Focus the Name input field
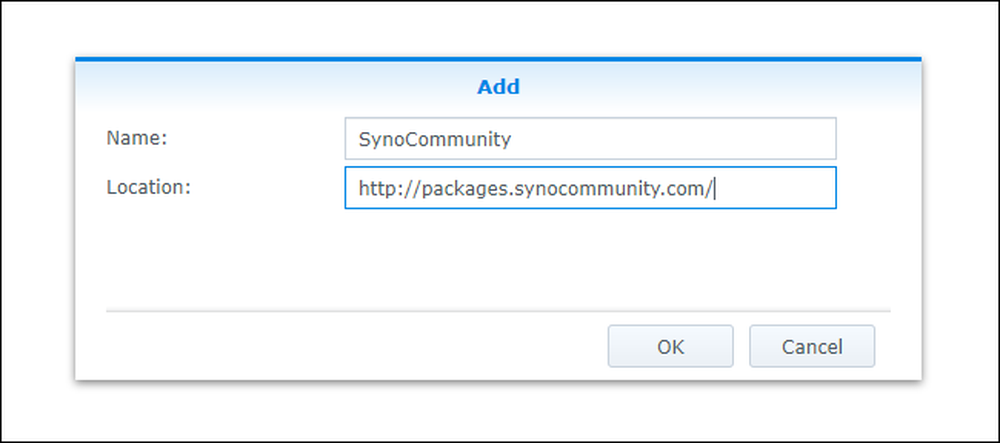 (591, 138)
